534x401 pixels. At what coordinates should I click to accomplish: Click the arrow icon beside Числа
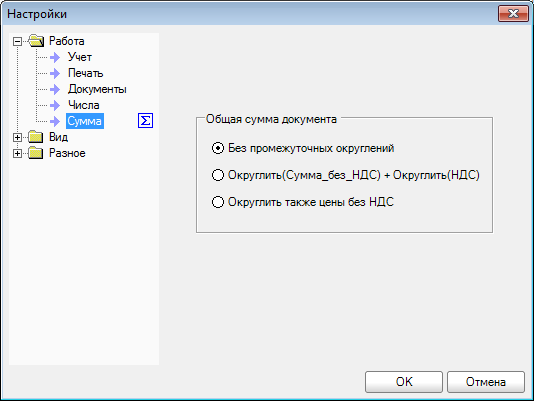(55, 105)
